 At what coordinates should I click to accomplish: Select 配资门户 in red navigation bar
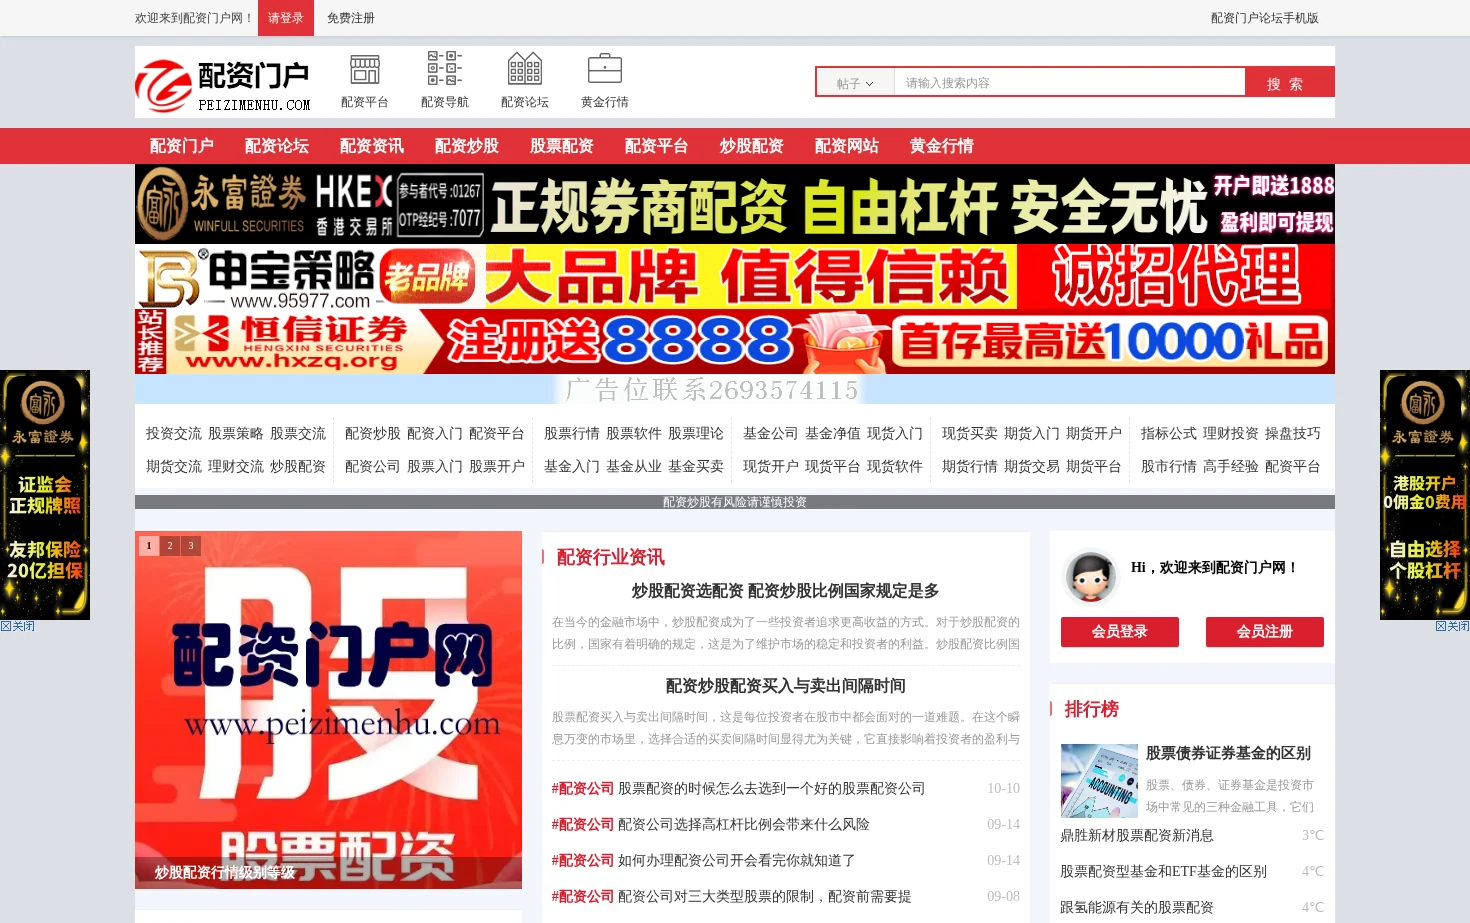coord(182,146)
